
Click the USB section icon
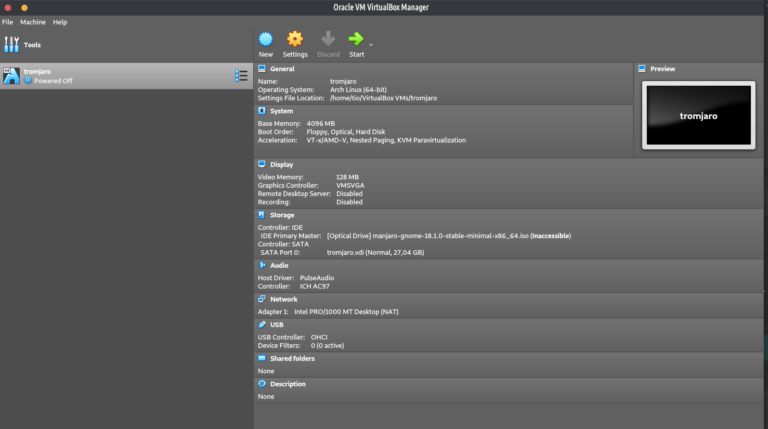tap(262, 324)
